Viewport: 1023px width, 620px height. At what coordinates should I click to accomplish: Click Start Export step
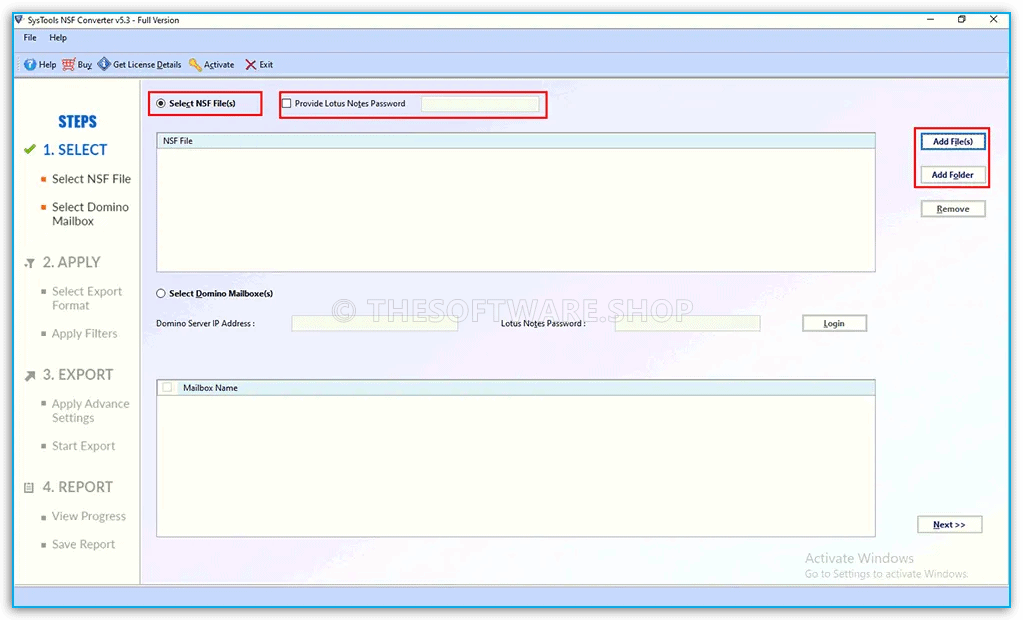pyautogui.click(x=84, y=446)
